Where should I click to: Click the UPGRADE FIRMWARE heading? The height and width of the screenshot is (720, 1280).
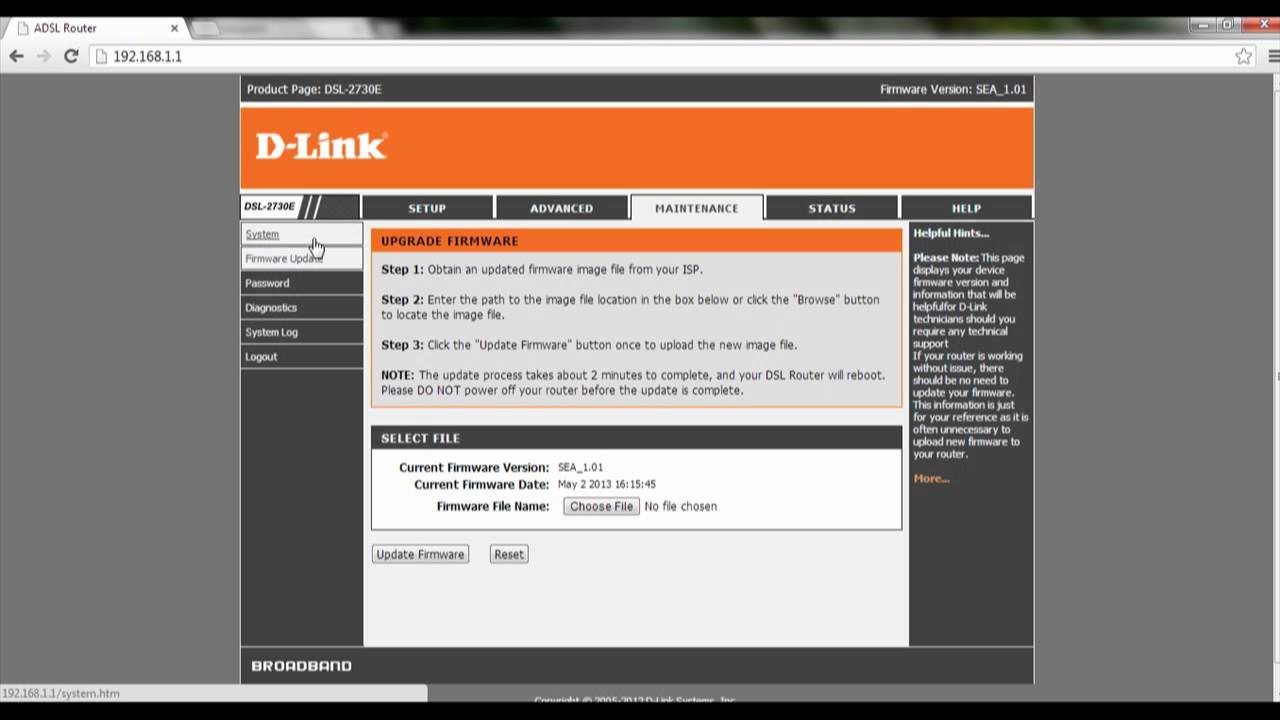[449, 241]
